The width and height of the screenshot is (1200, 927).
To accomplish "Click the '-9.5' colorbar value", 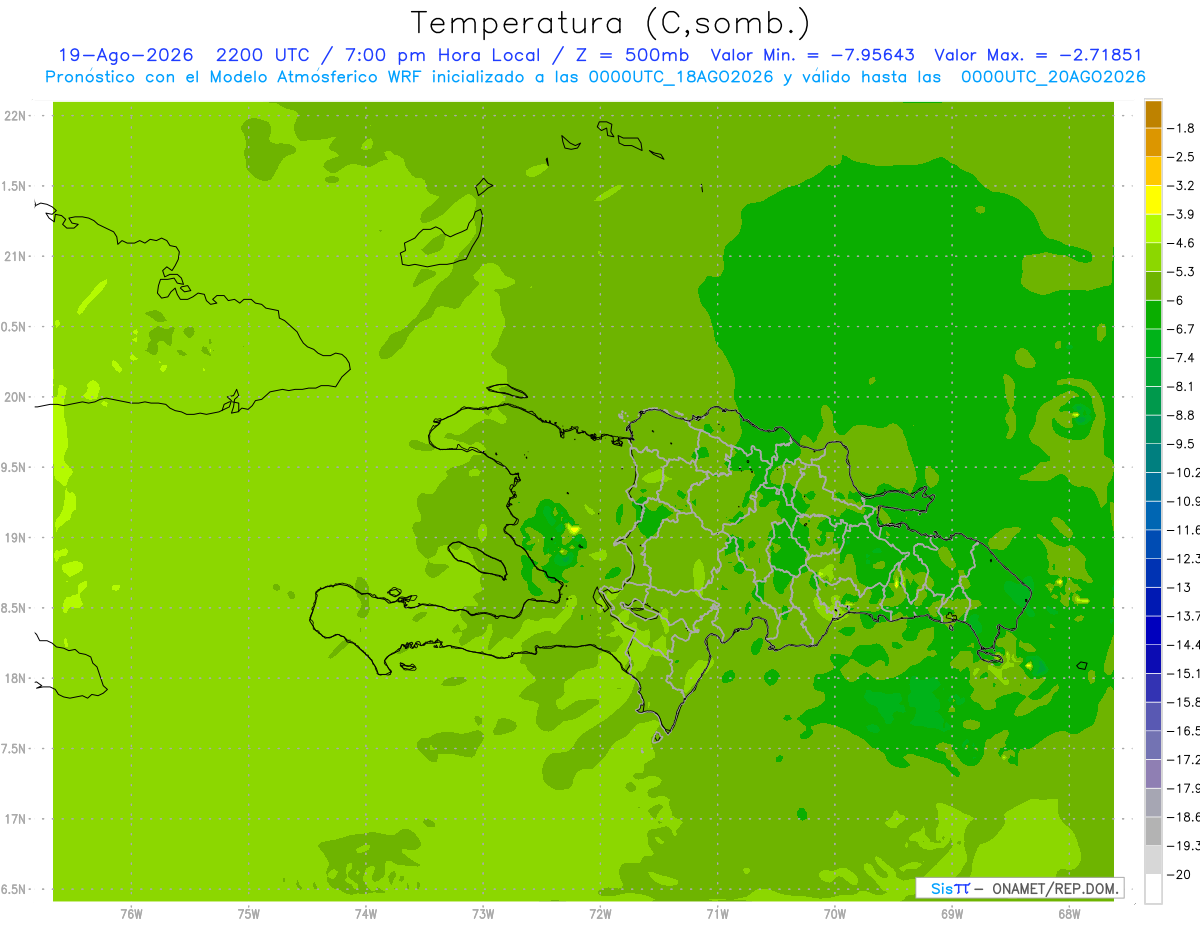I will (1181, 443).
